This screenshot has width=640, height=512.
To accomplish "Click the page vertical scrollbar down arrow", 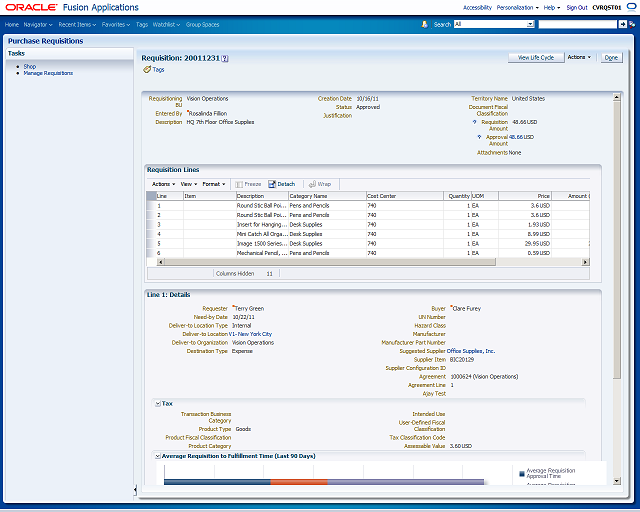I will click(616, 481).
